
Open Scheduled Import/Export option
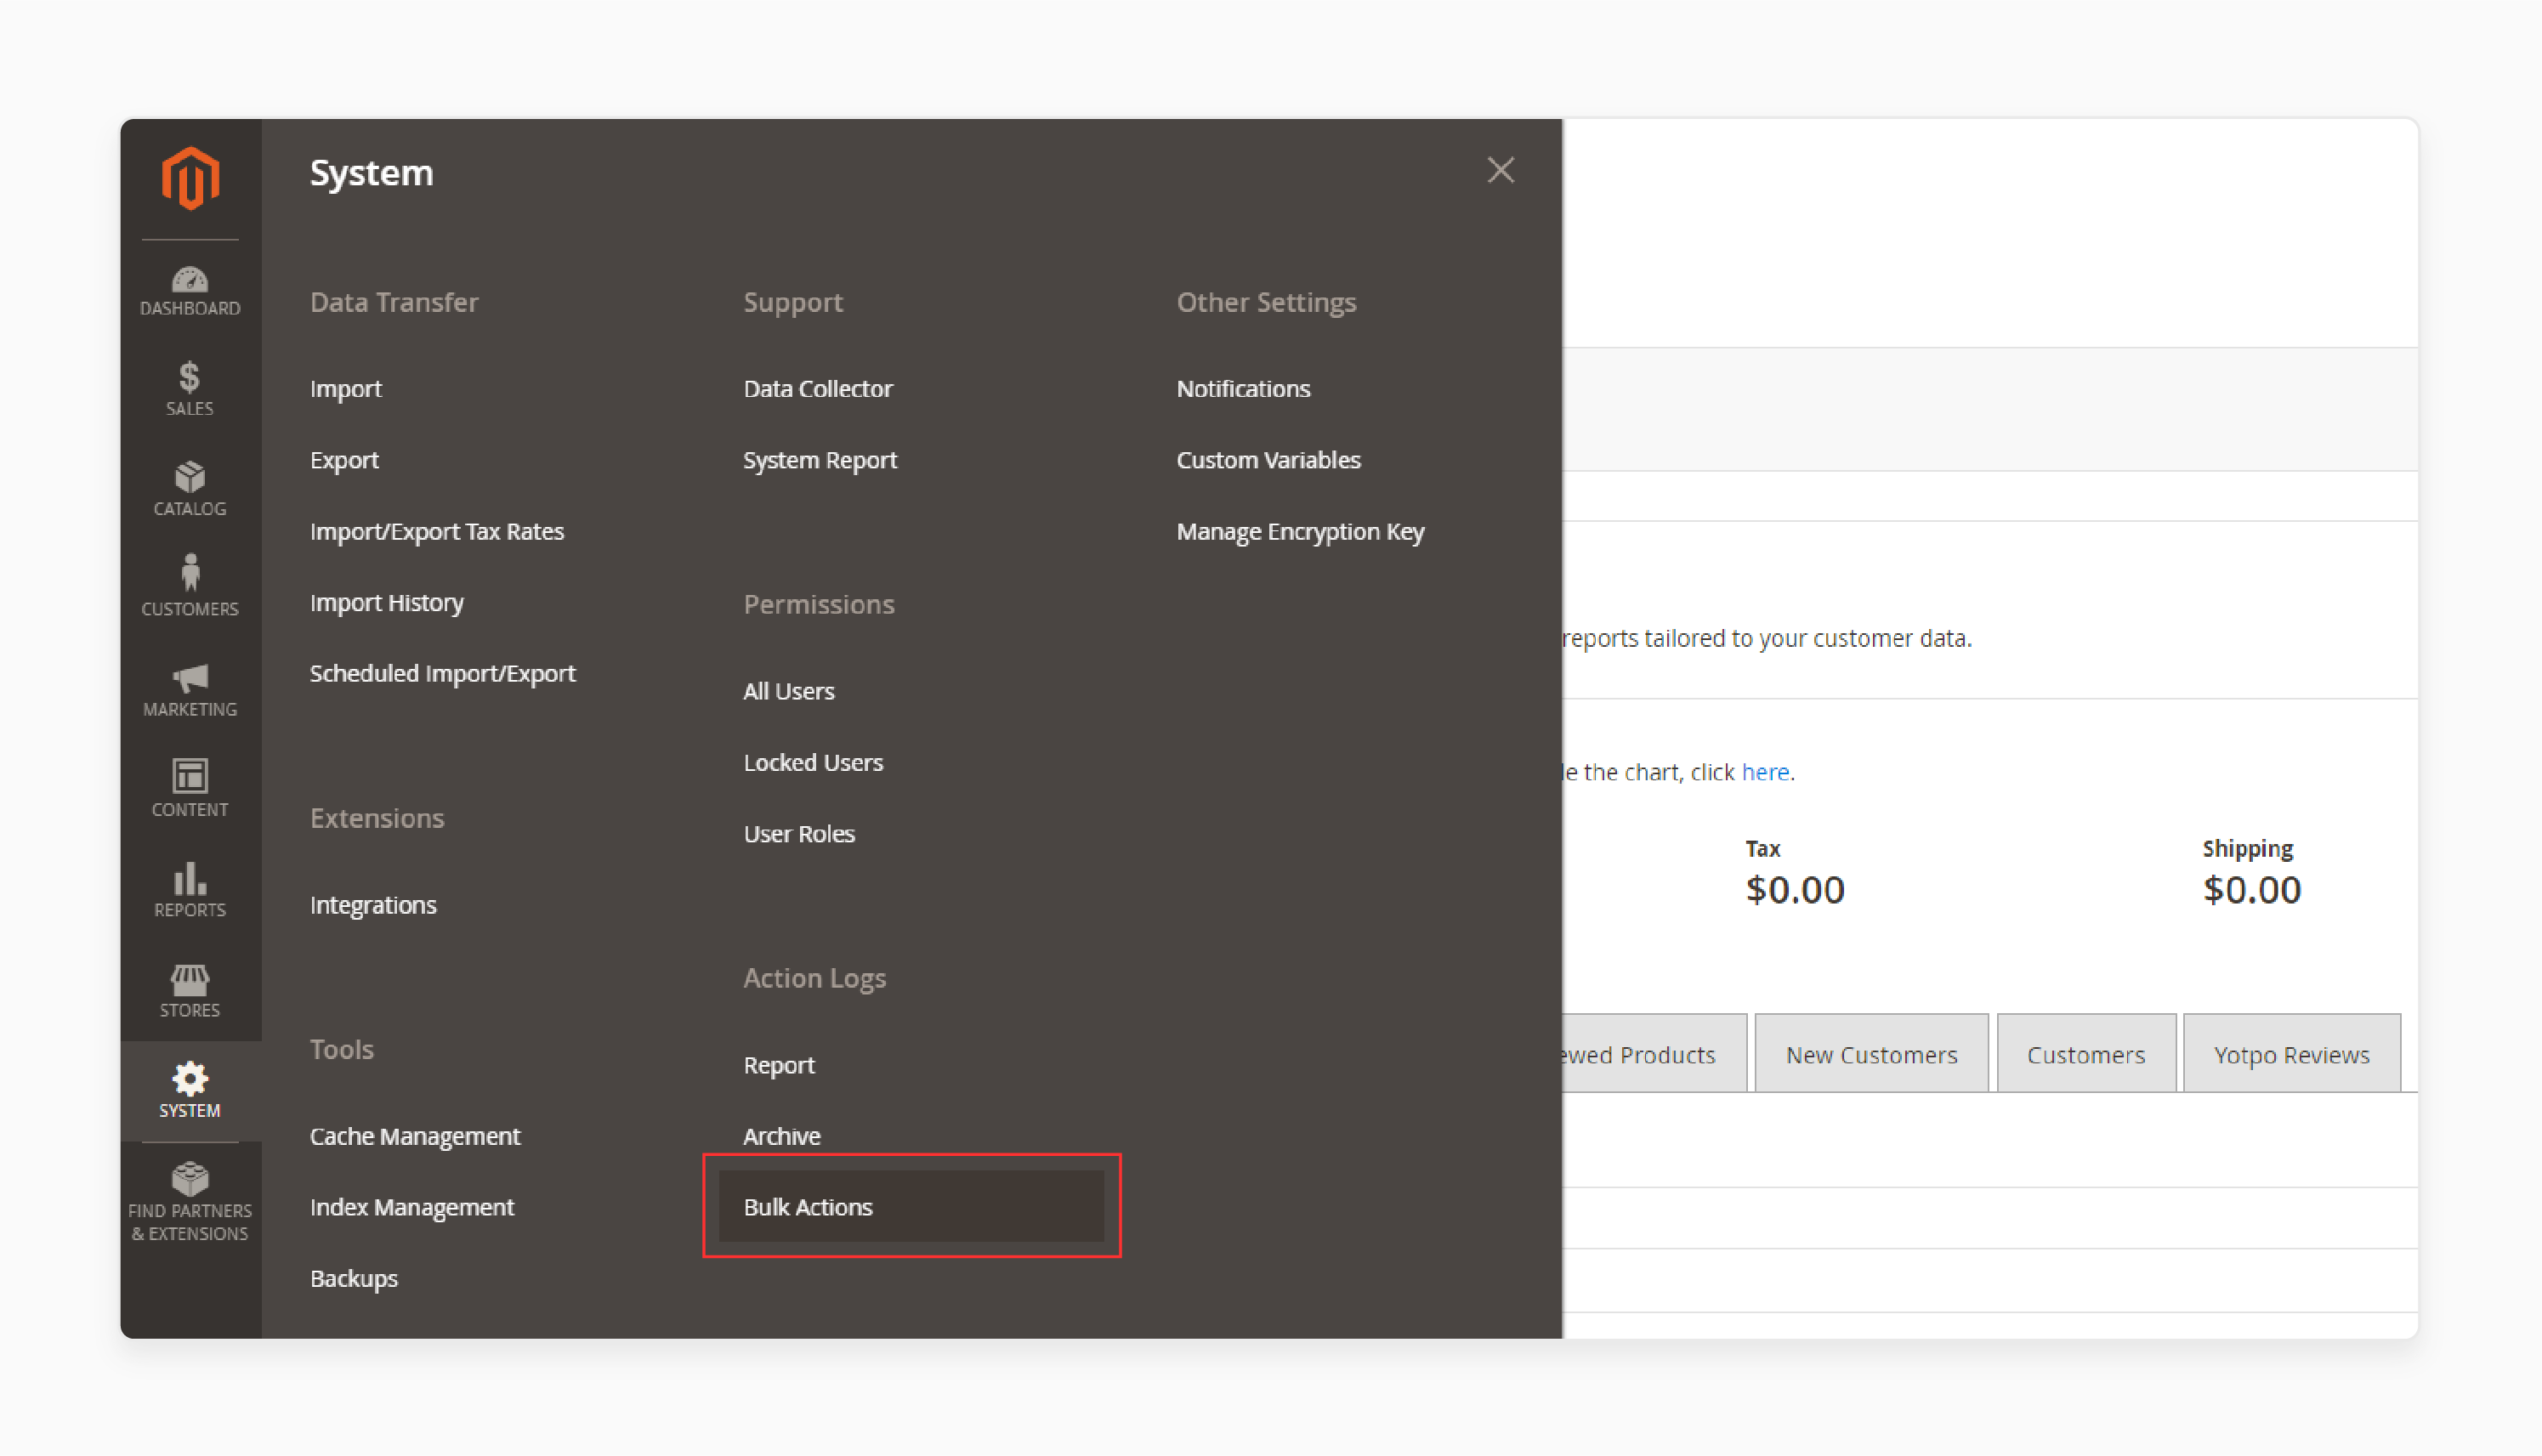tap(444, 672)
